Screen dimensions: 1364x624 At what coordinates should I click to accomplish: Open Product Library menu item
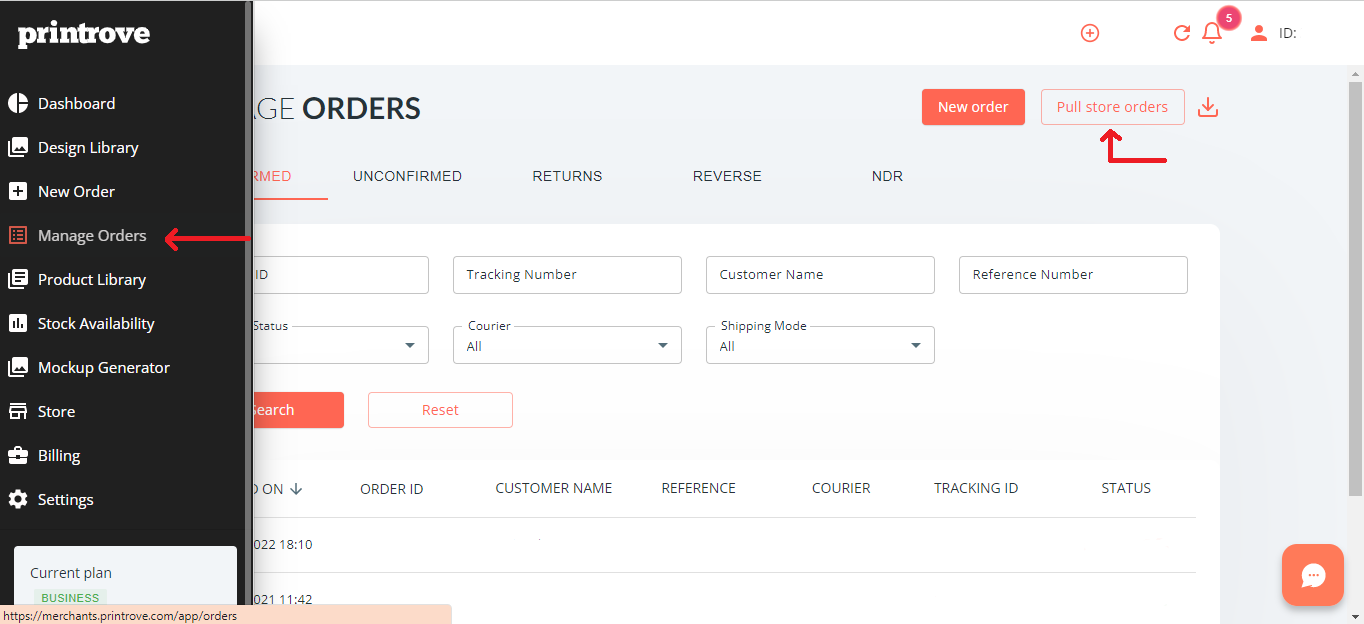[x=92, y=279]
